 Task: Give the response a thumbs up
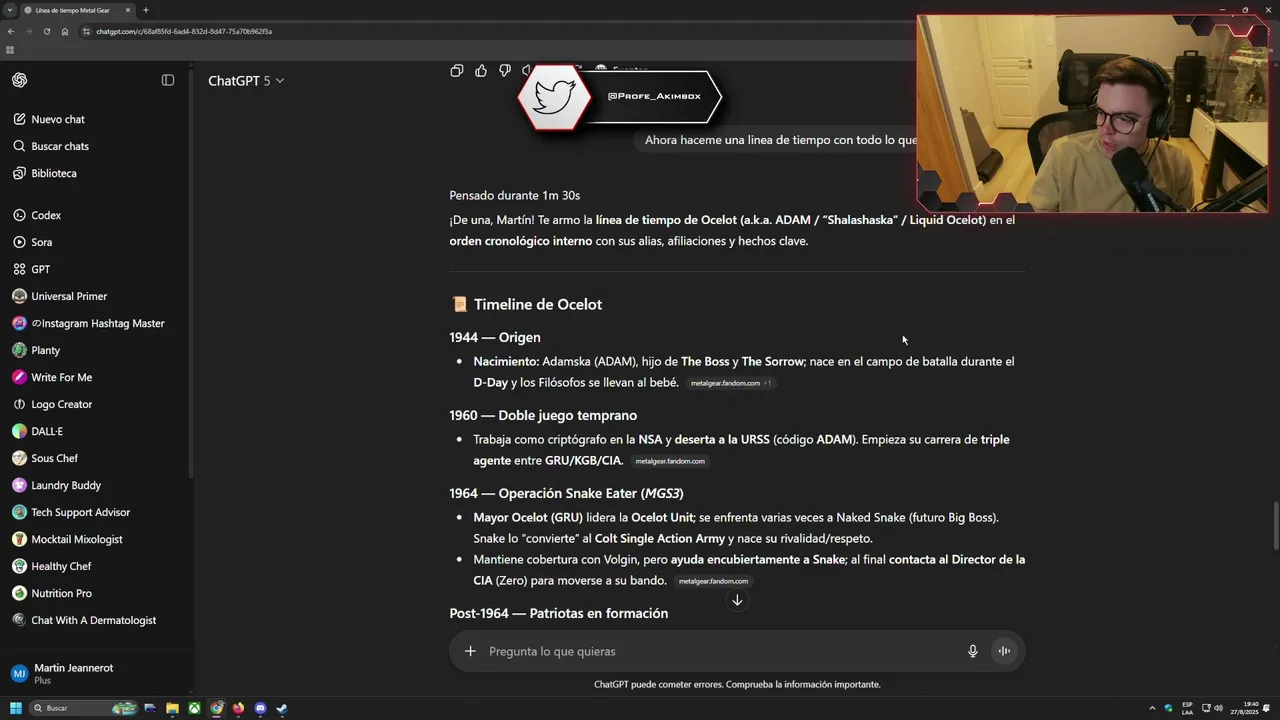[481, 70]
